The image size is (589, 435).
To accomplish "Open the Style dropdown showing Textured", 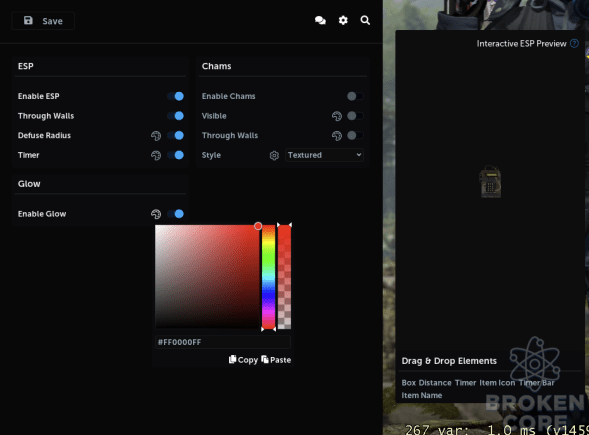I will [324, 155].
